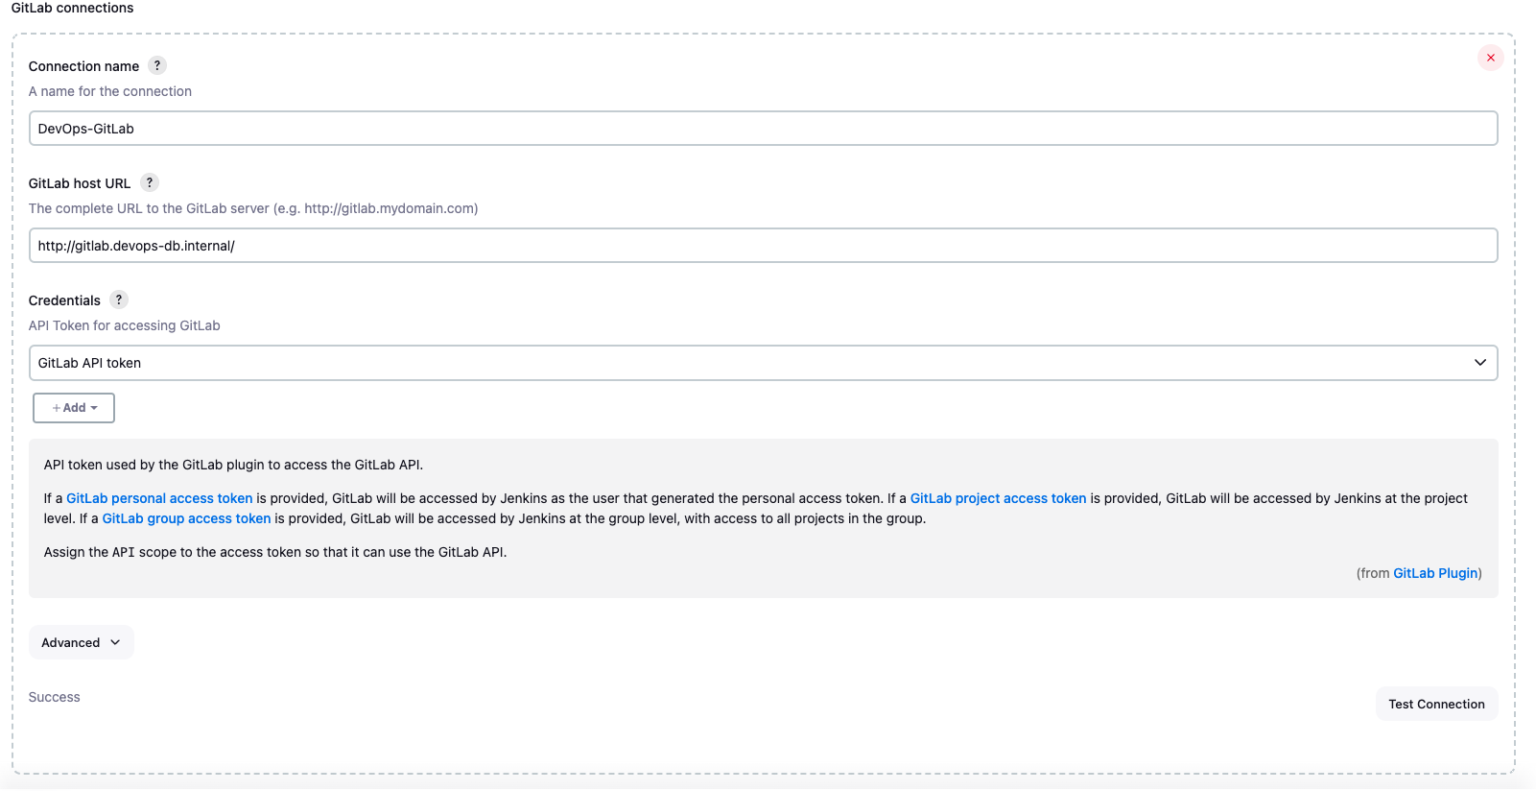Open the GitLab personal access token link
The width and height of the screenshot is (1536, 791).
(159, 498)
